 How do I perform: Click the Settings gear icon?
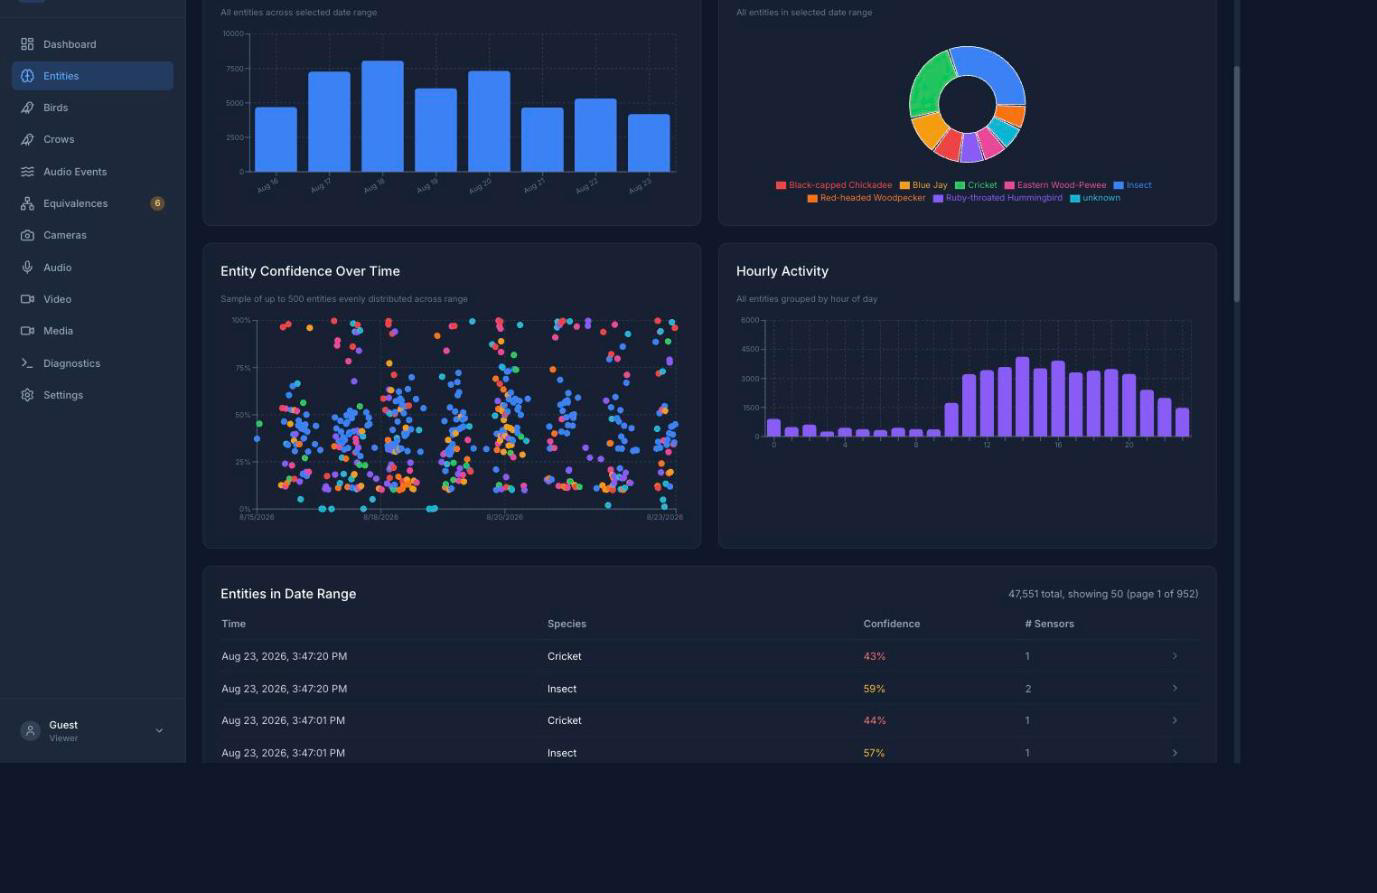[x=27, y=395]
